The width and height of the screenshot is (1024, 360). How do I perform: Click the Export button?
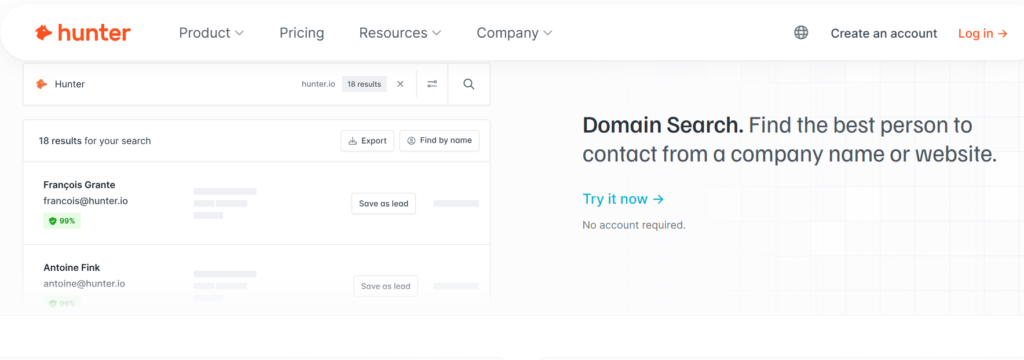(x=367, y=140)
